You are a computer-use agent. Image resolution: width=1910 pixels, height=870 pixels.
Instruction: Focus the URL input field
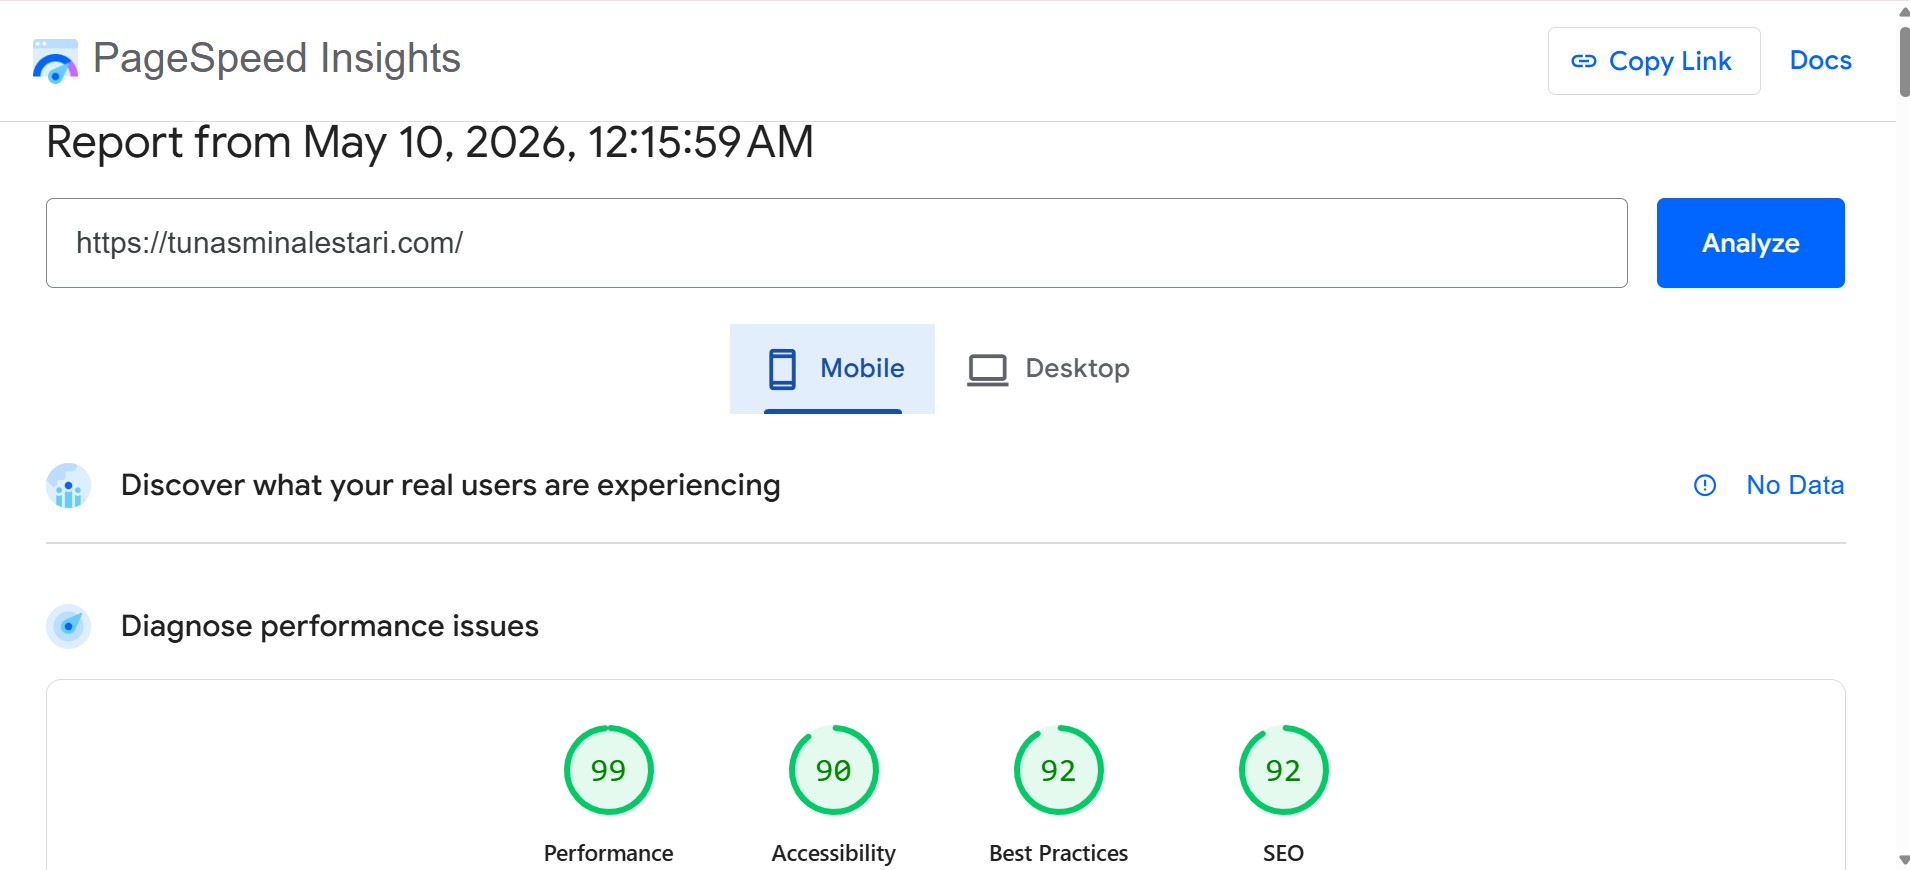coord(836,243)
